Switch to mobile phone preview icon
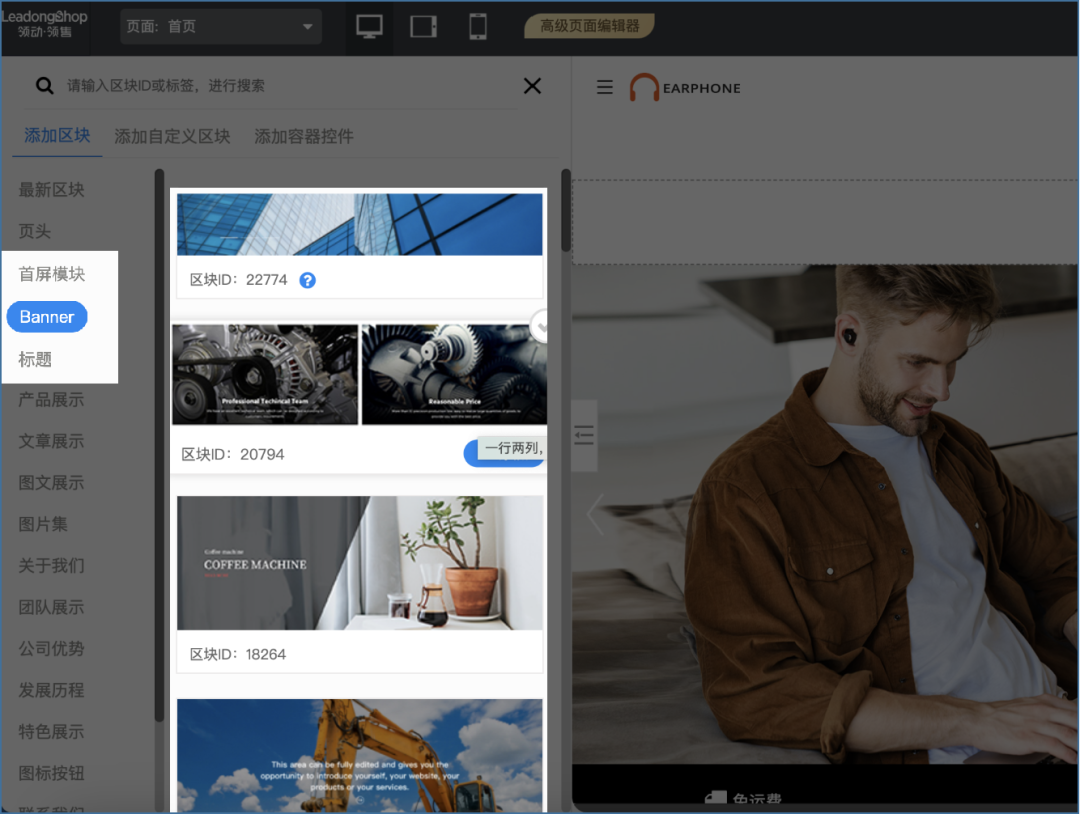 coord(478,27)
